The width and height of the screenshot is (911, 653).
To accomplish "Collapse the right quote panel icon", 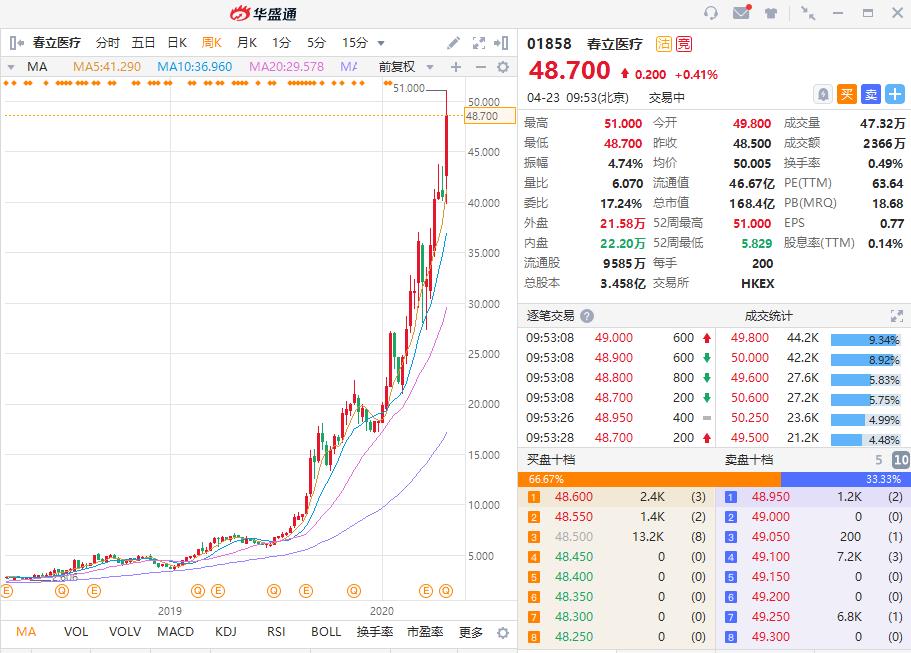I will (501, 42).
